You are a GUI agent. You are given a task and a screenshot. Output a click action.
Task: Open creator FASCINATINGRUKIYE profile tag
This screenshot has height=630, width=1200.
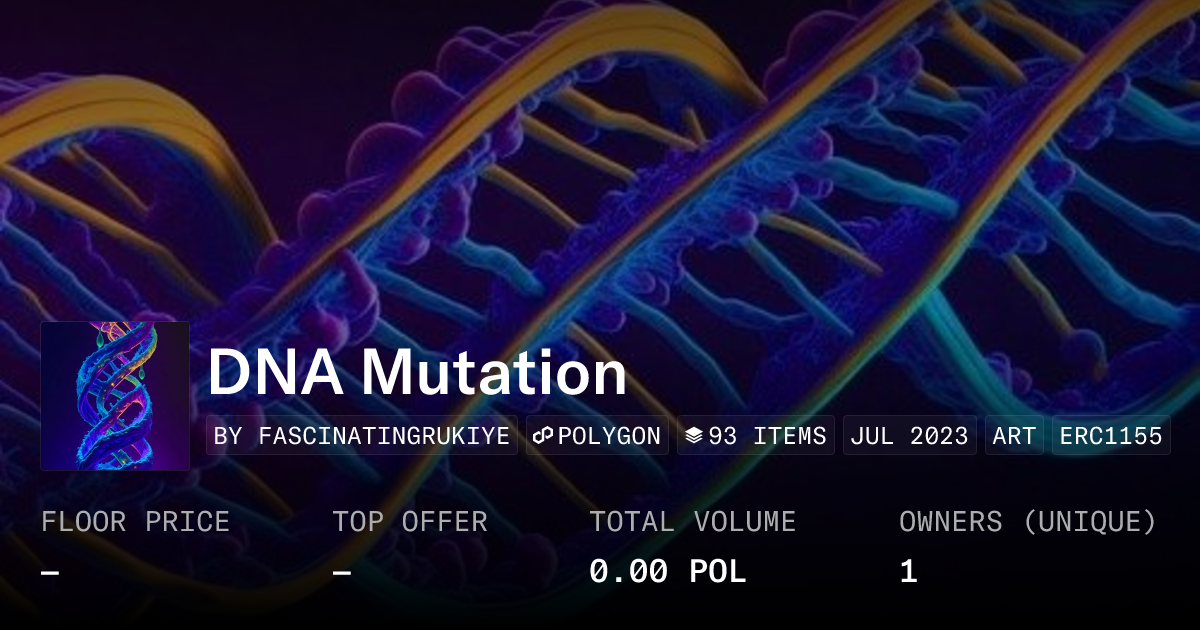pyautogui.click(x=362, y=436)
